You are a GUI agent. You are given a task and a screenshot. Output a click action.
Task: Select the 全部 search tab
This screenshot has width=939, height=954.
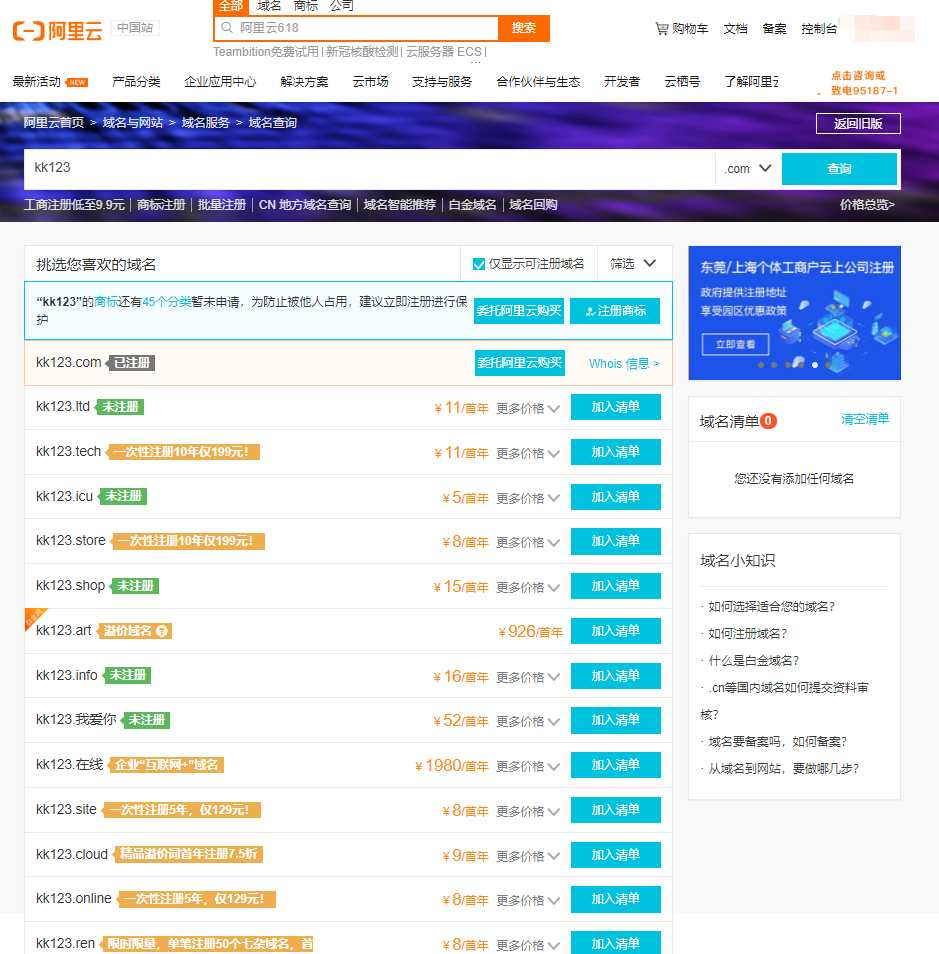coord(231,6)
